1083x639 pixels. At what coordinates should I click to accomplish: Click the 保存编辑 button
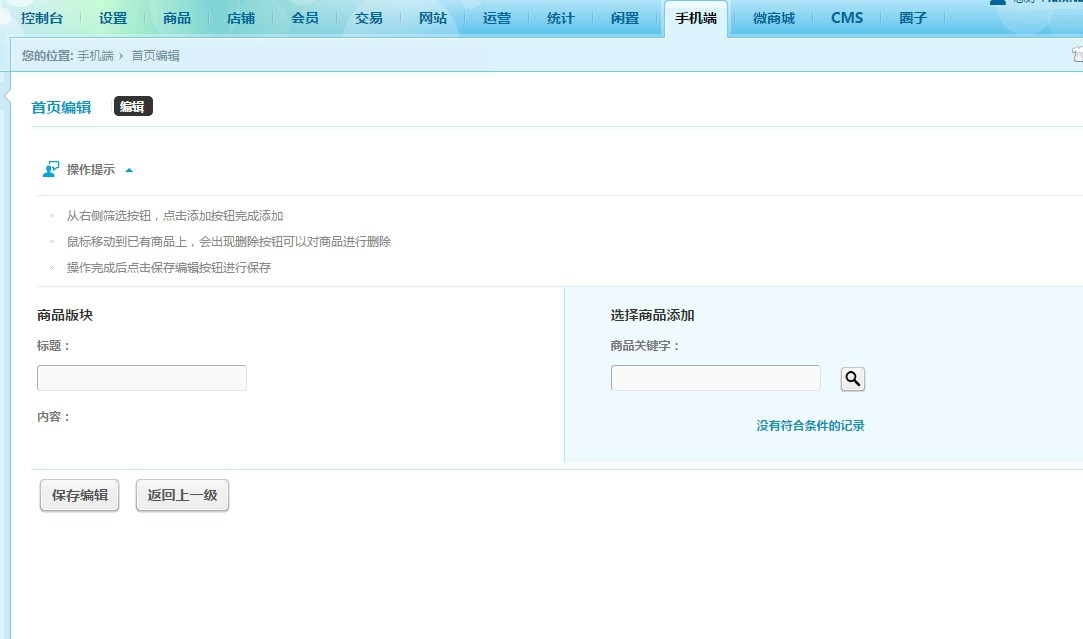coord(79,495)
